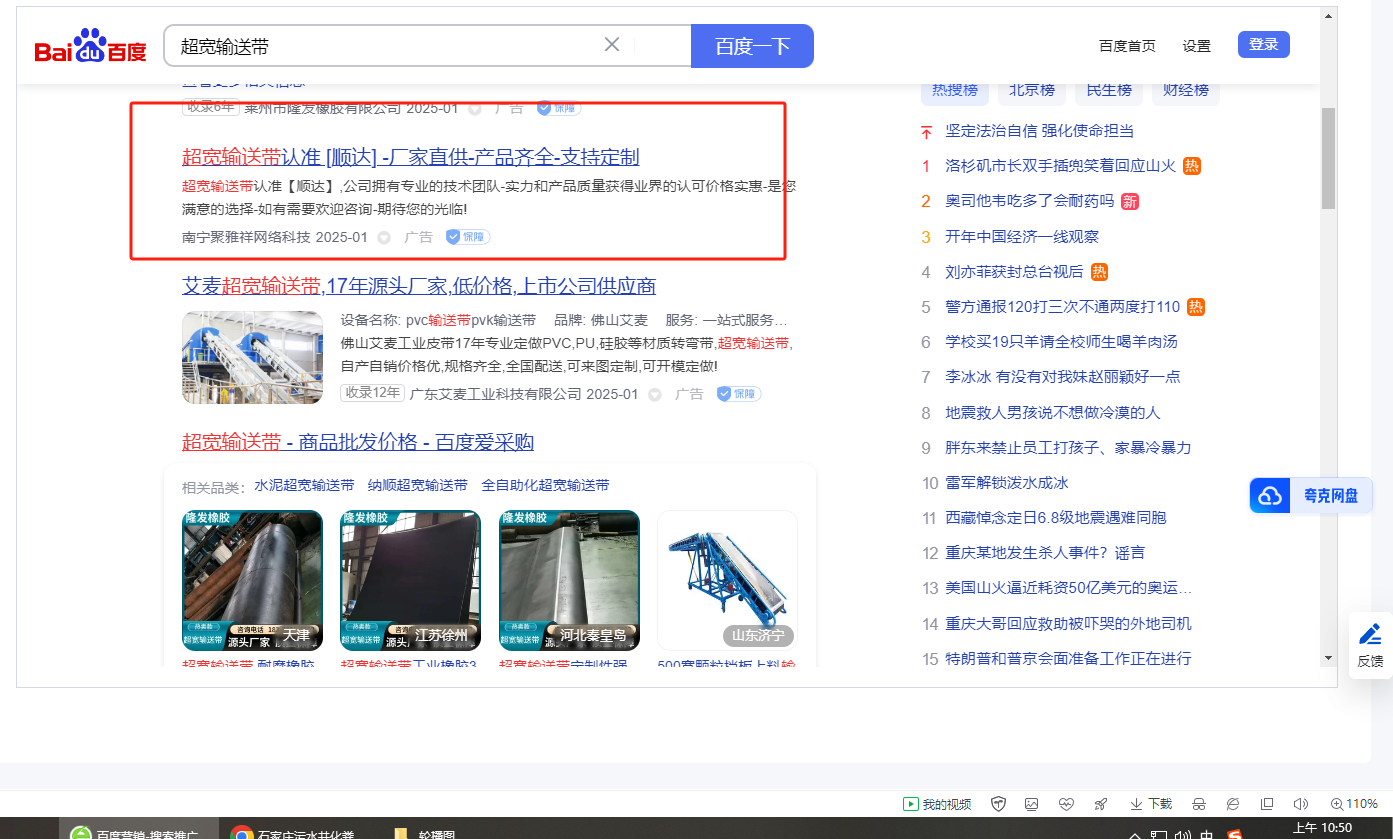Switch to the 财经榜 tab

pyautogui.click(x=1185, y=90)
